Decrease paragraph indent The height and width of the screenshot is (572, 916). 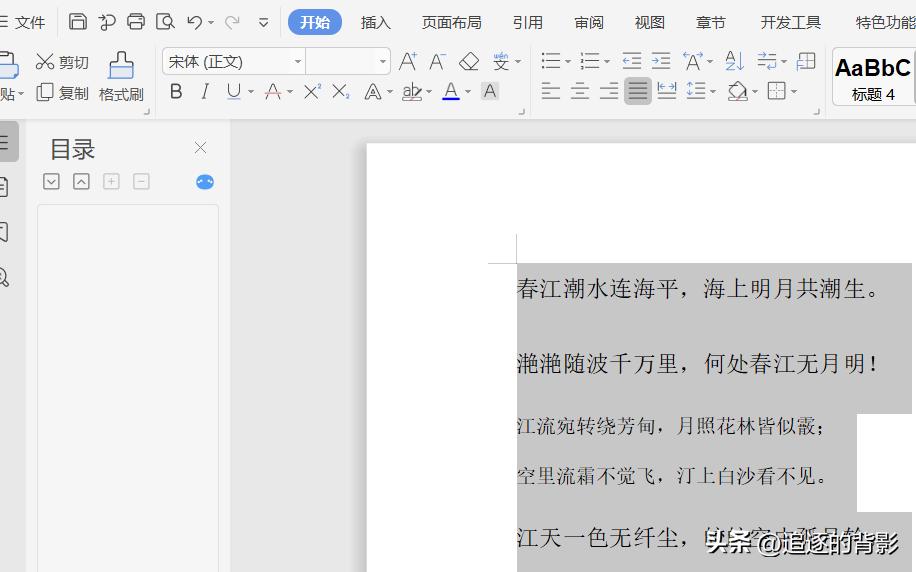tap(632, 61)
